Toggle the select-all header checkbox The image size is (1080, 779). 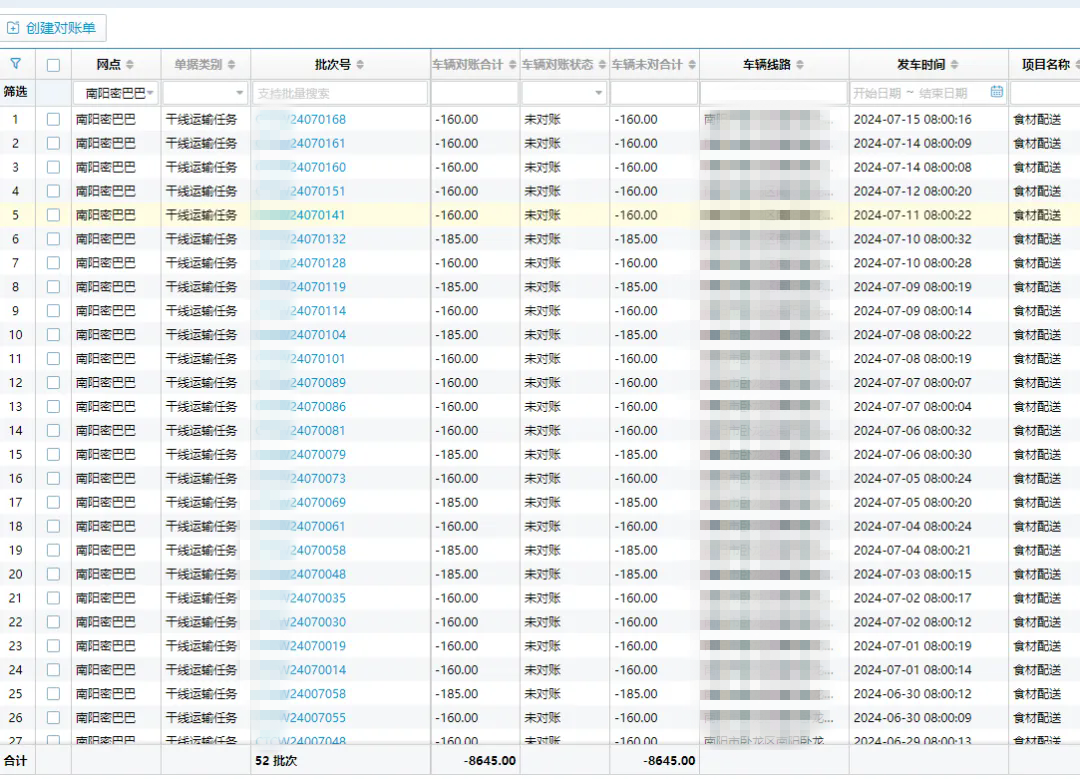[53, 65]
